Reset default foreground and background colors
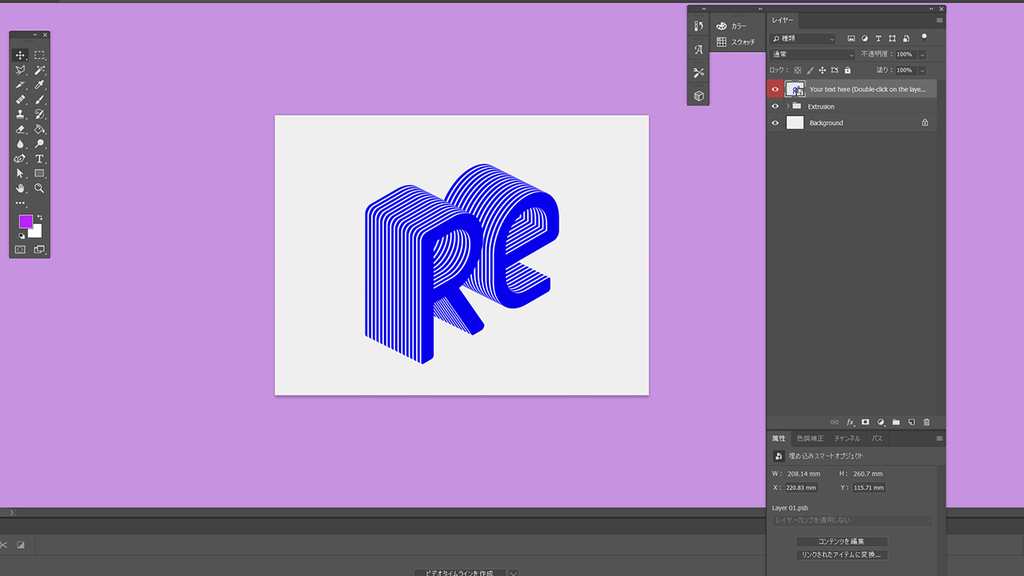 click(x=22, y=236)
